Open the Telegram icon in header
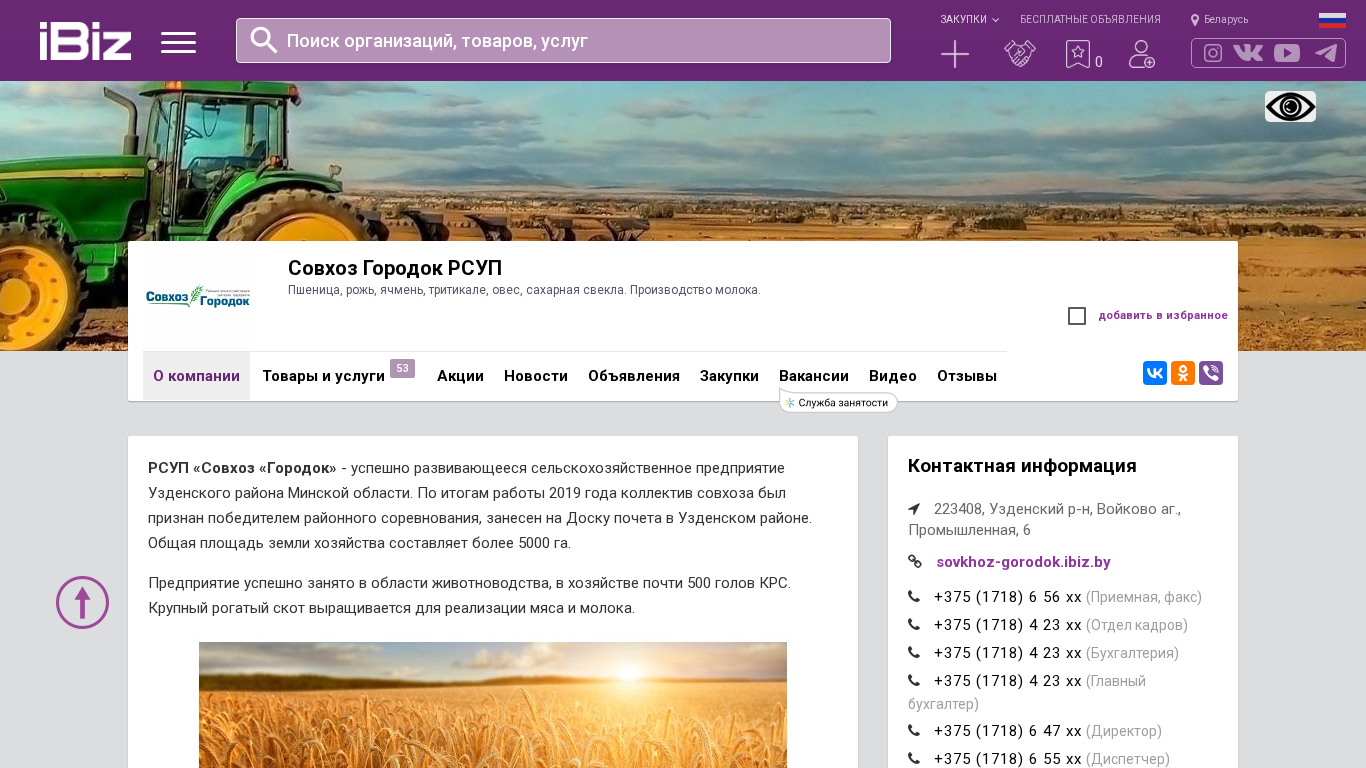The width and height of the screenshot is (1366, 768). click(1326, 53)
